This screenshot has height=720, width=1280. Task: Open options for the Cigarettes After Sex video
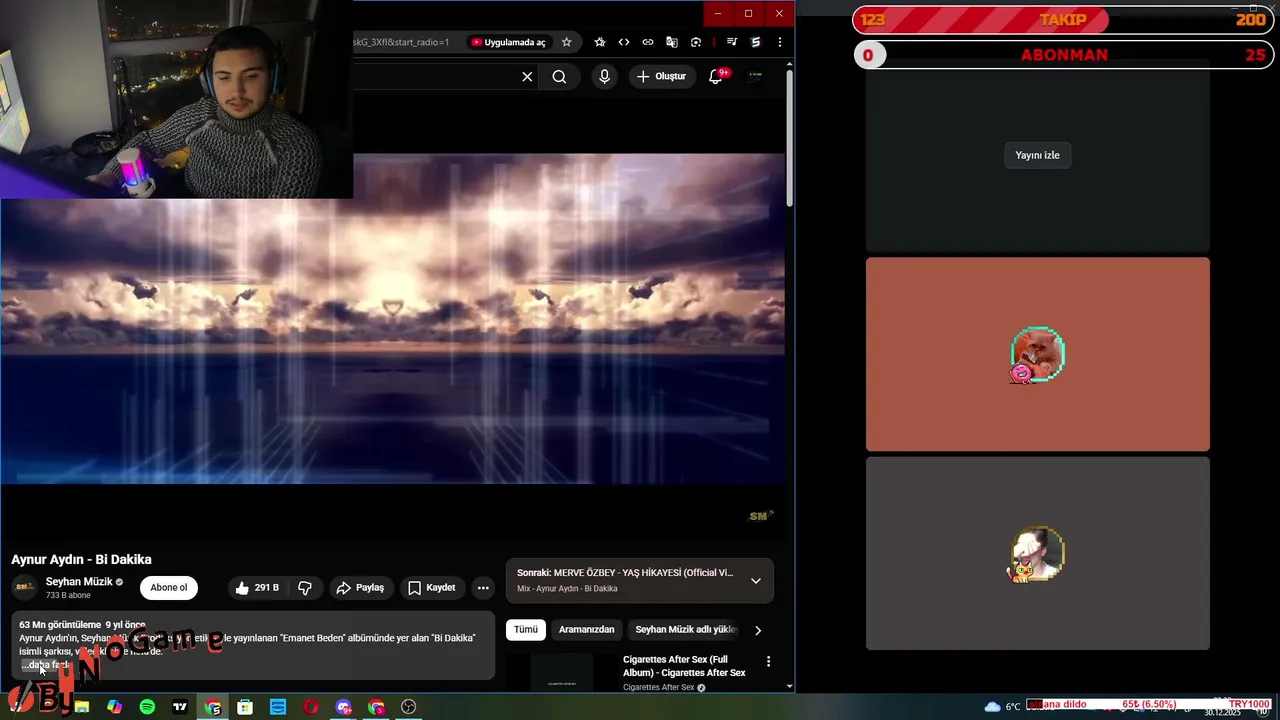coord(768,661)
